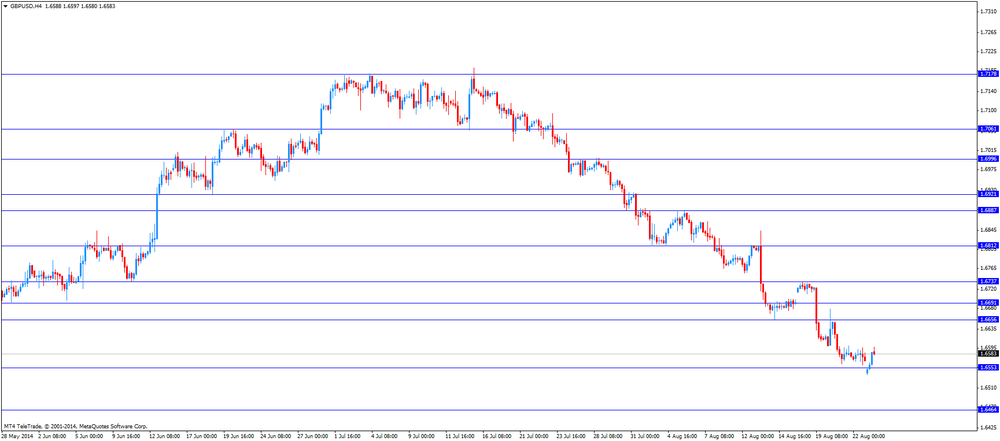Select the 1.6656 horizontal line price tag
The image size is (1000, 441).
987,319
